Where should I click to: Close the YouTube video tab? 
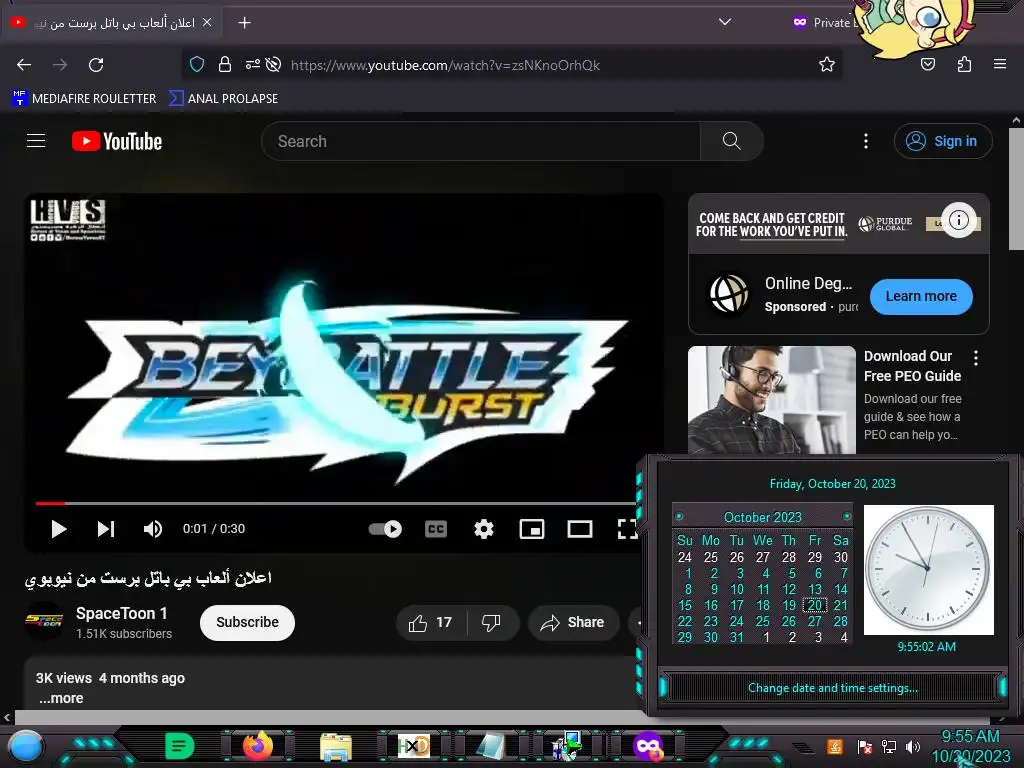tap(207, 22)
